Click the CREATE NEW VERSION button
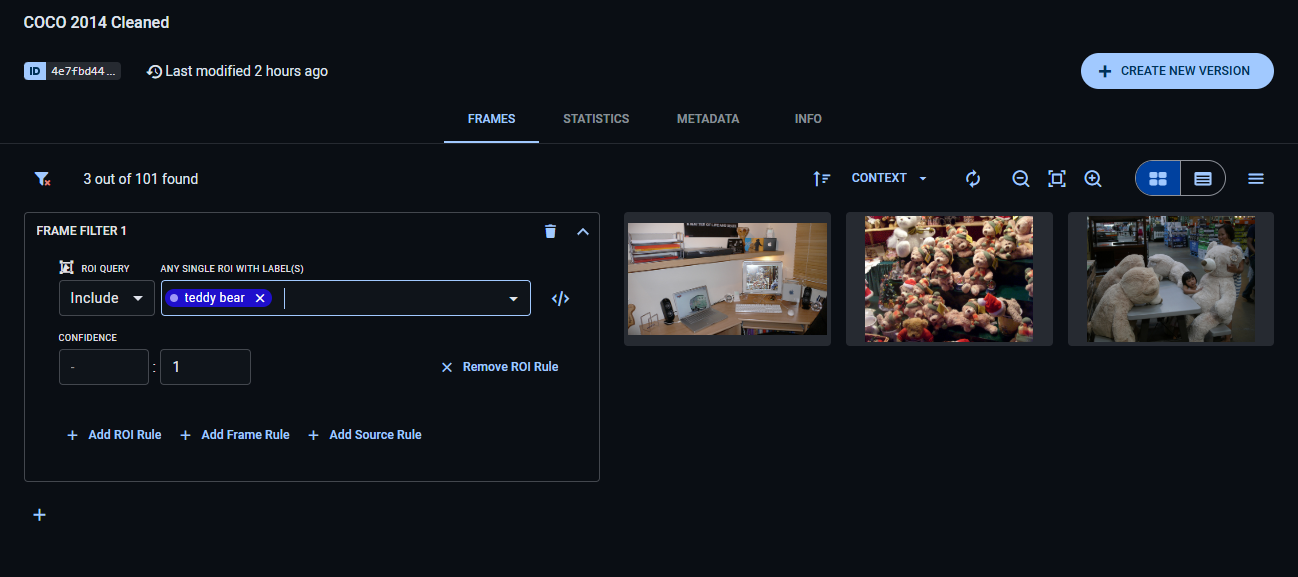The height and width of the screenshot is (577, 1298). pyautogui.click(x=1176, y=71)
